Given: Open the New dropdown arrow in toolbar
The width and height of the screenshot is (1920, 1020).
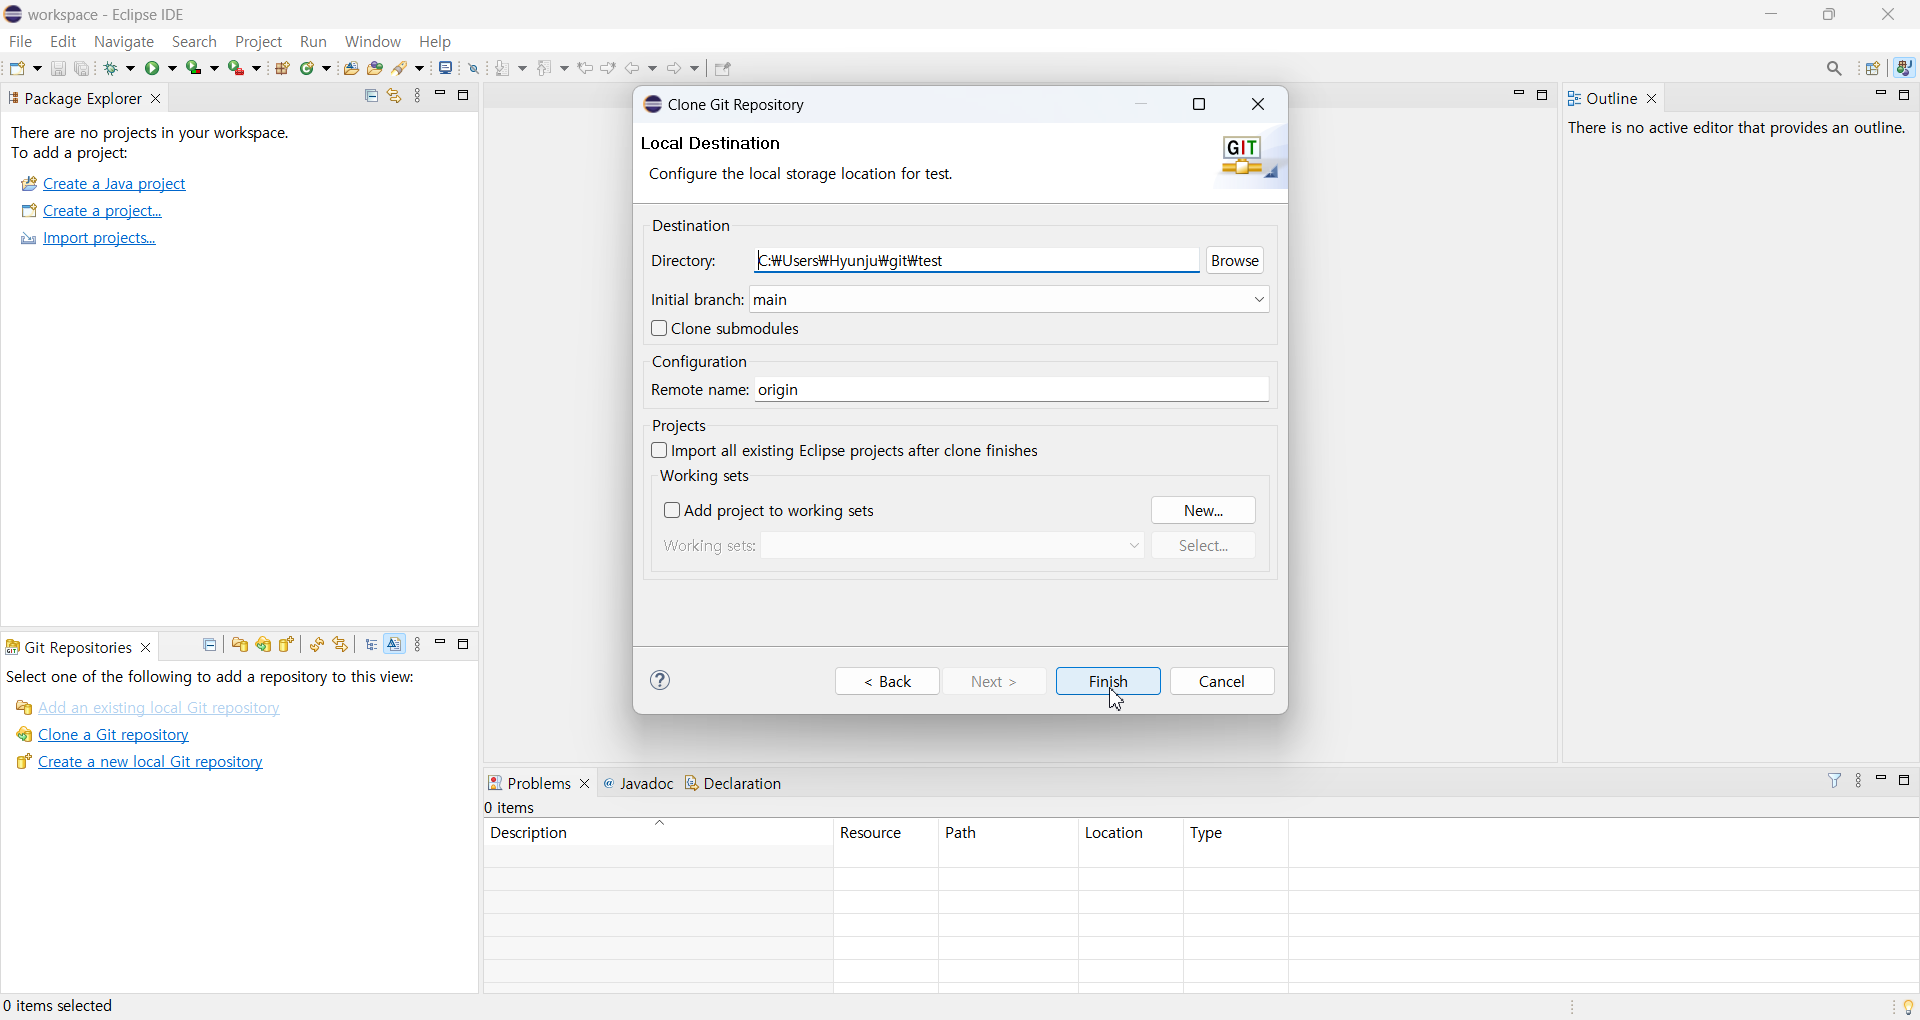Looking at the screenshot, I should (37, 68).
